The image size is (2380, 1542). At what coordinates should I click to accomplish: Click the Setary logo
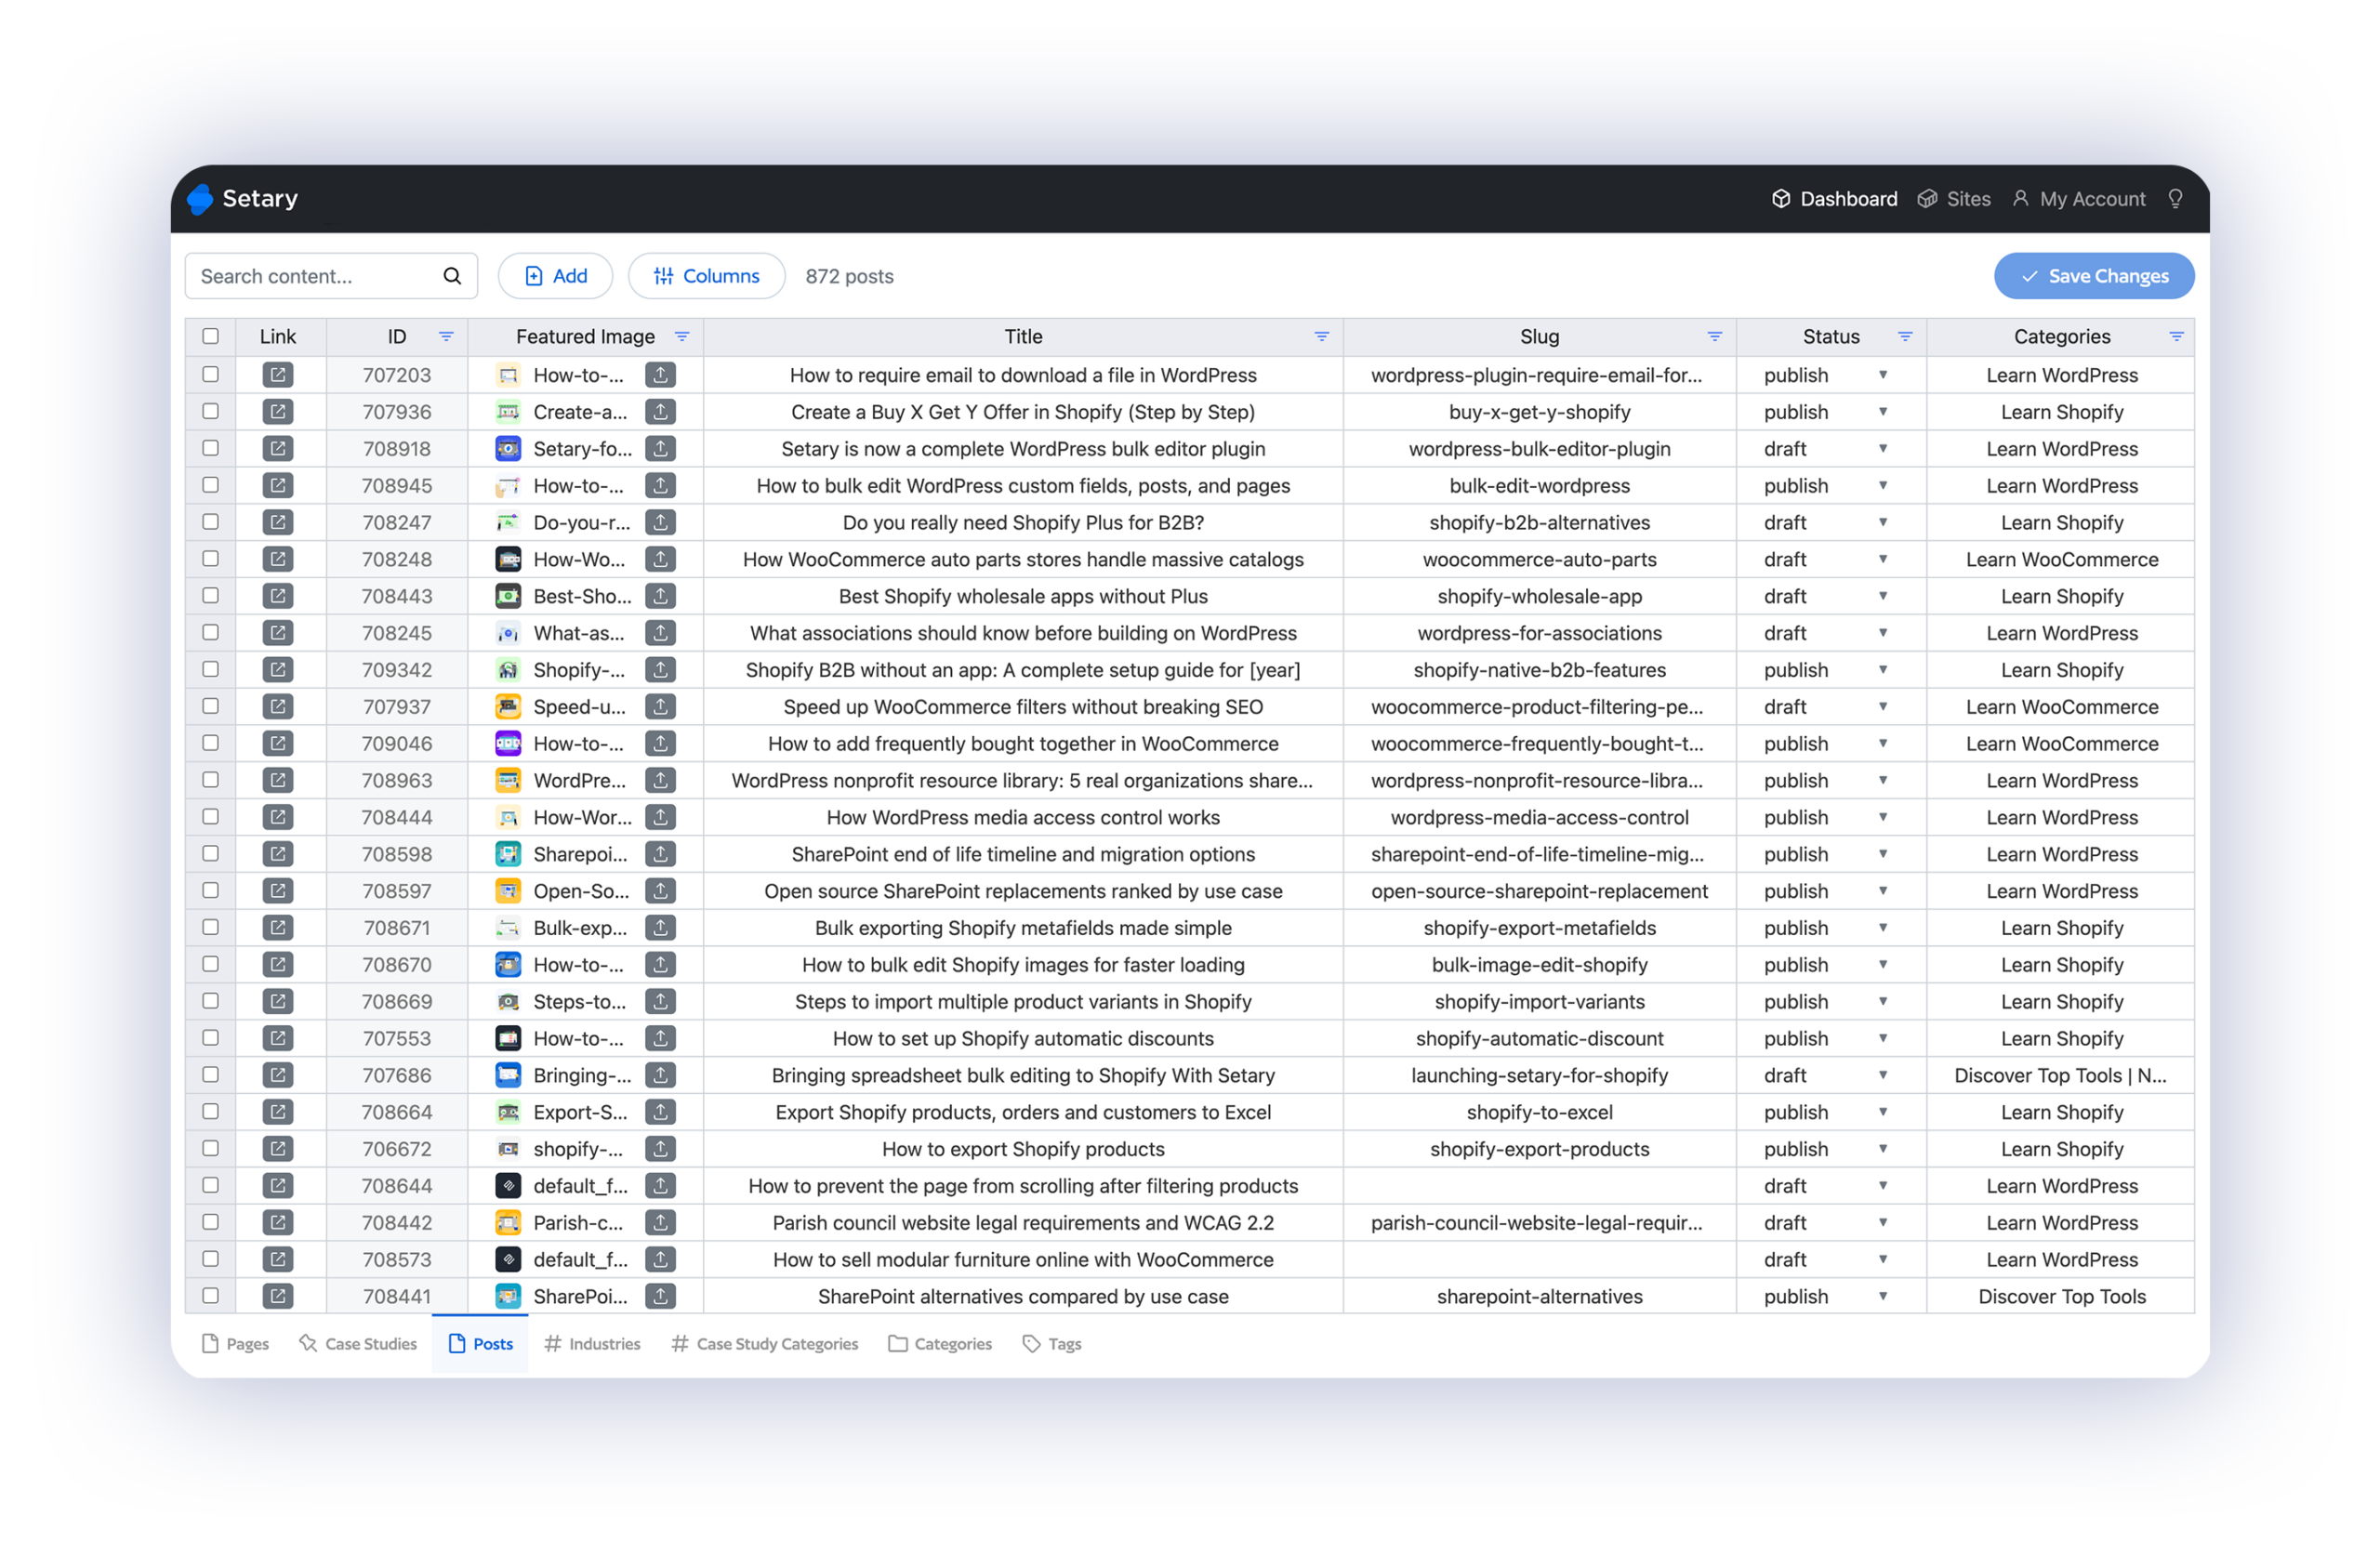[x=243, y=199]
